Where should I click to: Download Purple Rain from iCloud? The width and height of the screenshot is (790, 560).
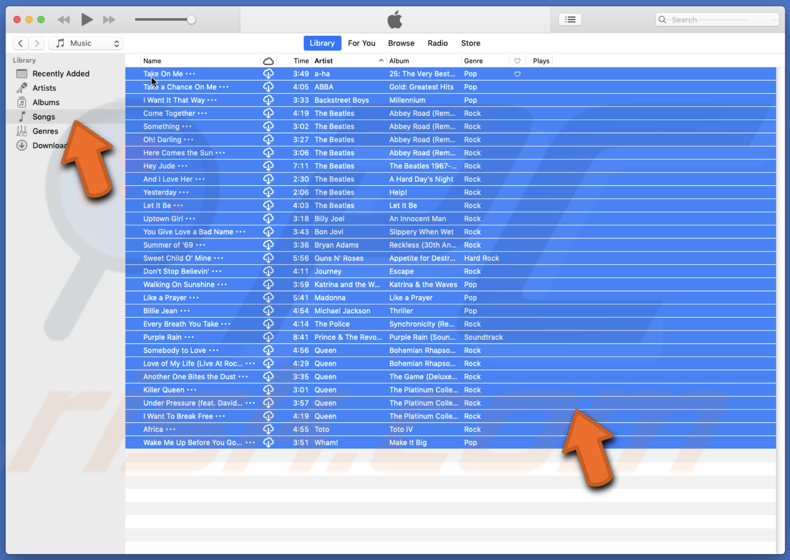point(268,337)
